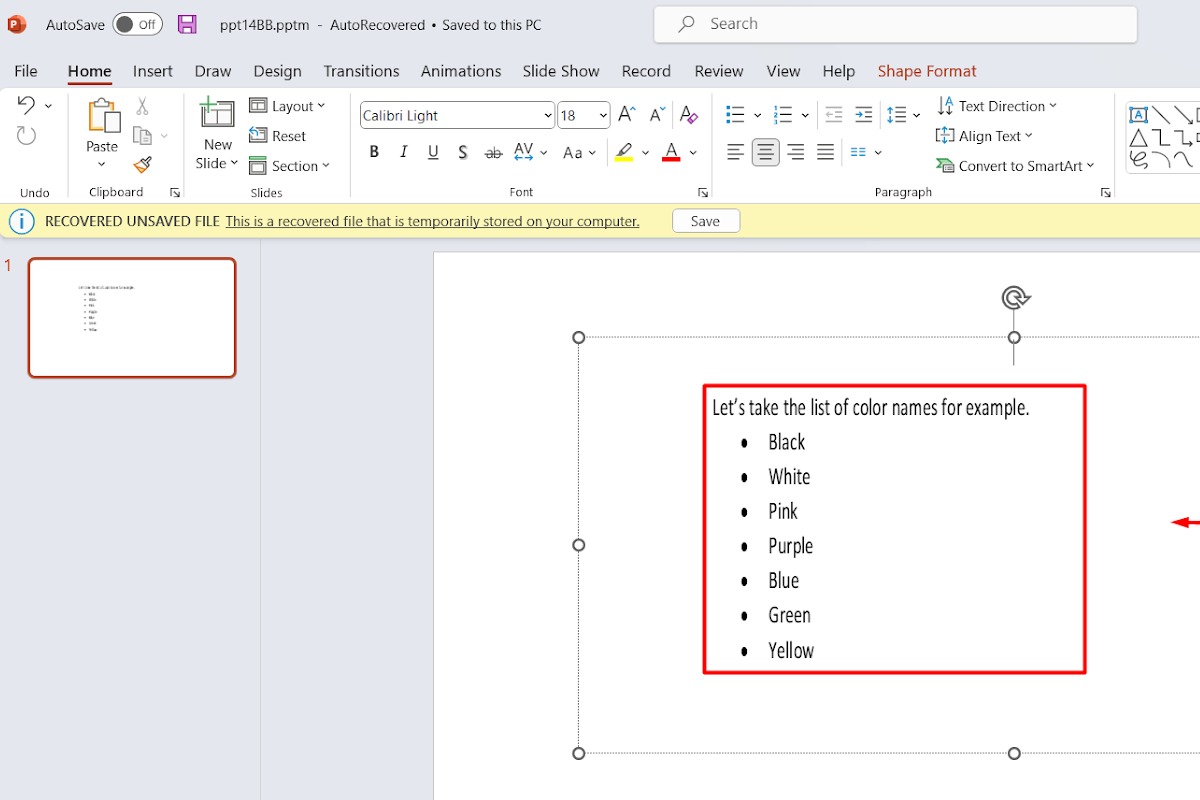Image resolution: width=1200 pixels, height=800 pixels.
Task: Open Clipboard group dialog launcher
Action: 175,192
